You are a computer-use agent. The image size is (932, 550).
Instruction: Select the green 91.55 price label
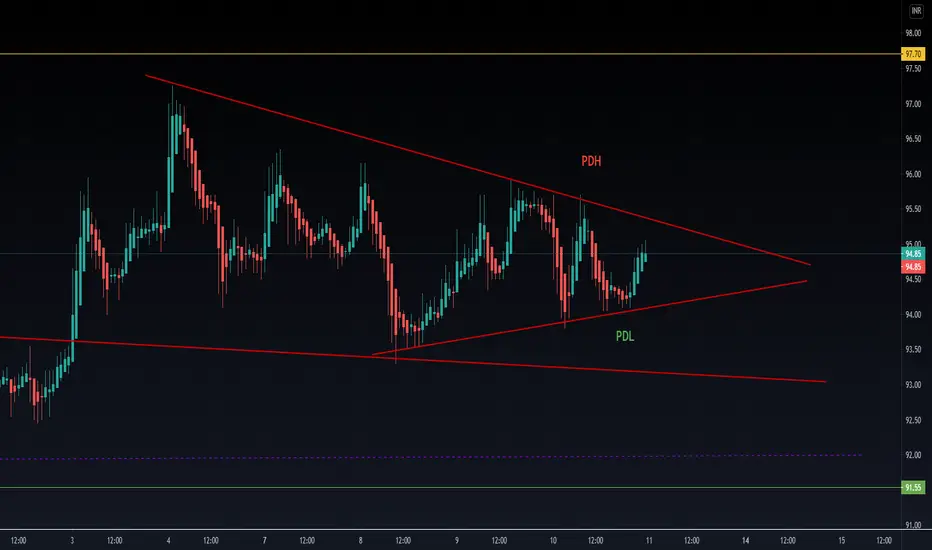913,488
